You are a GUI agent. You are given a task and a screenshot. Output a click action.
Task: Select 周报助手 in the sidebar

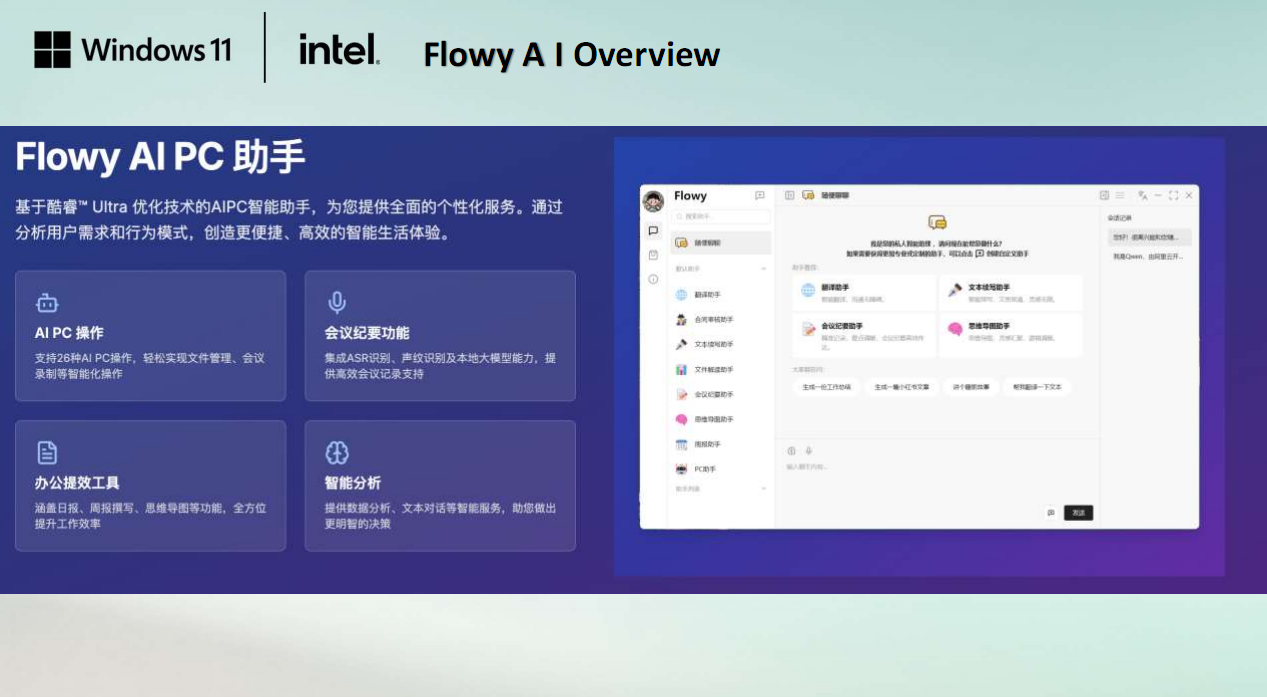coord(721,444)
